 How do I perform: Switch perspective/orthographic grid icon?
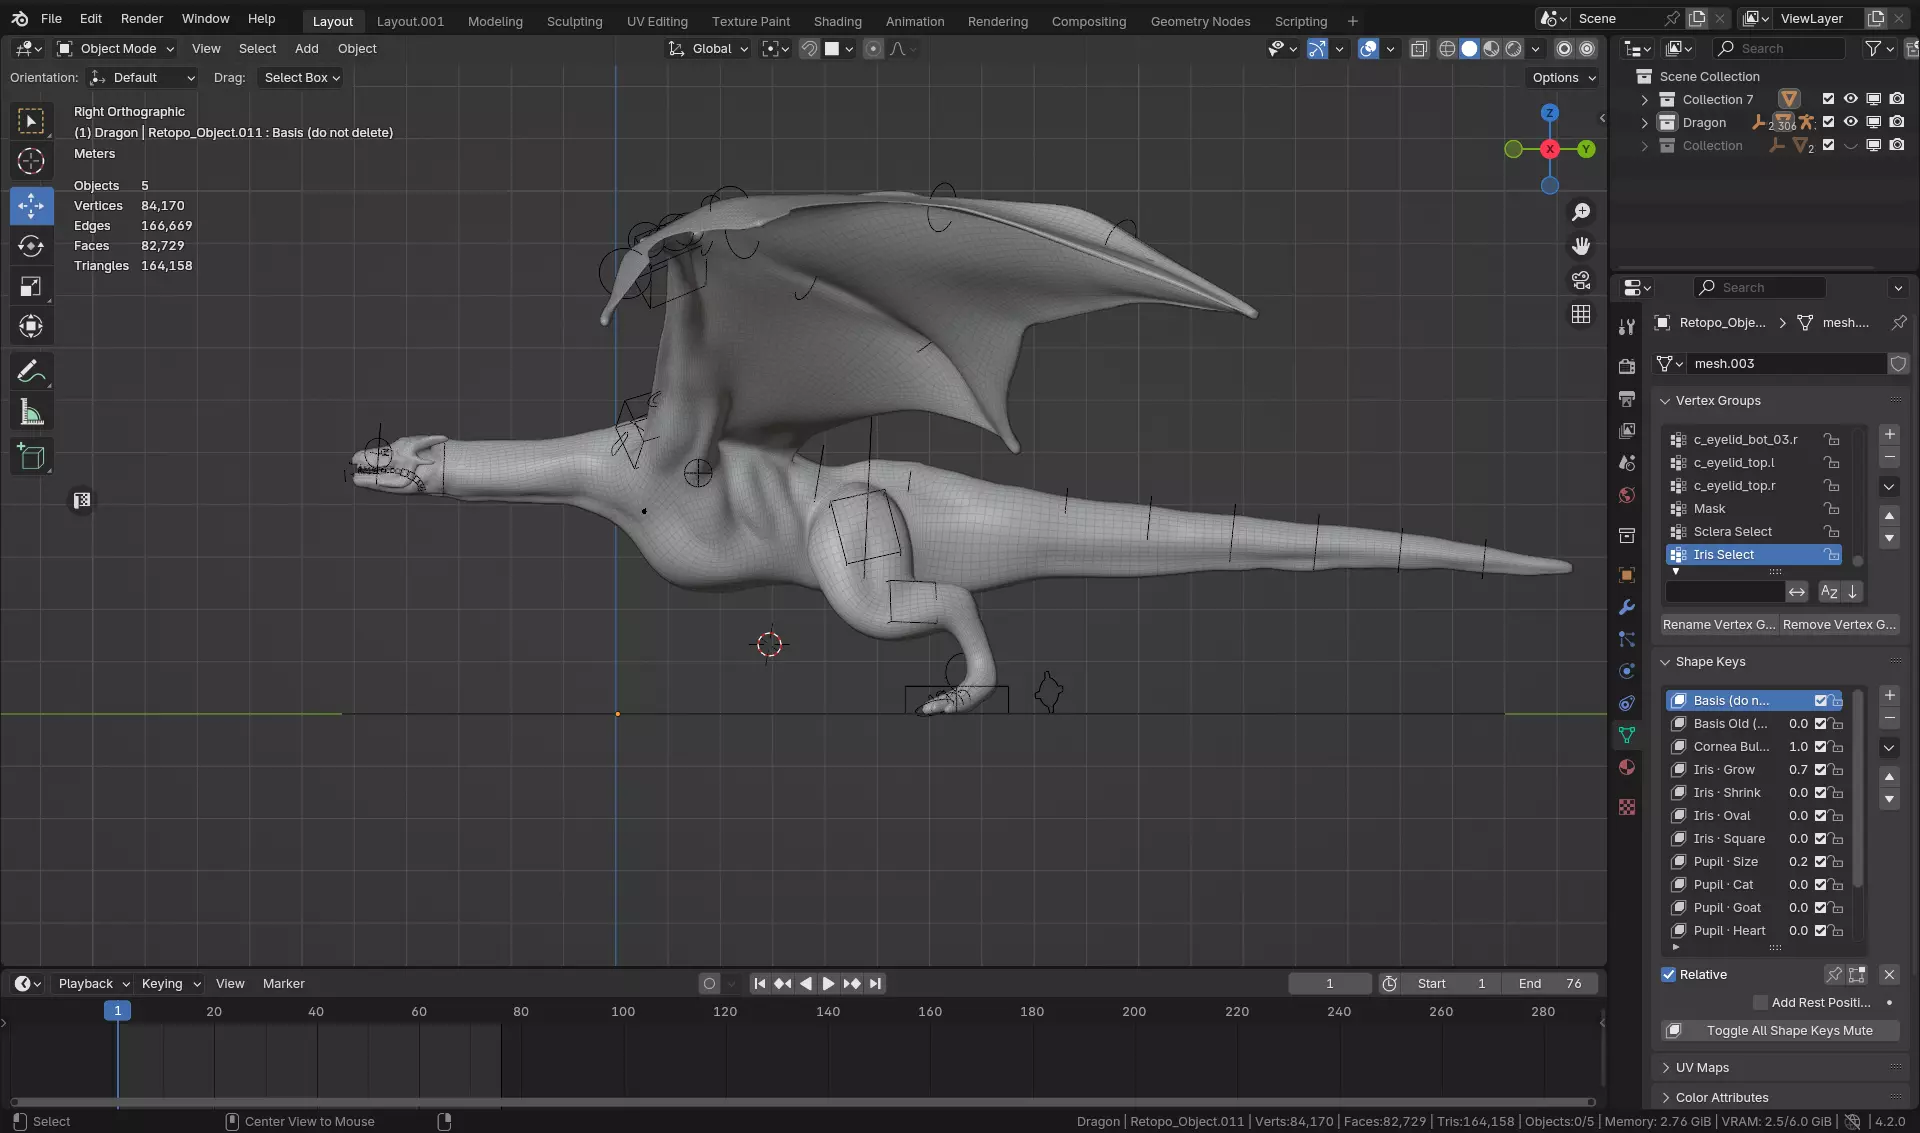point(1581,314)
